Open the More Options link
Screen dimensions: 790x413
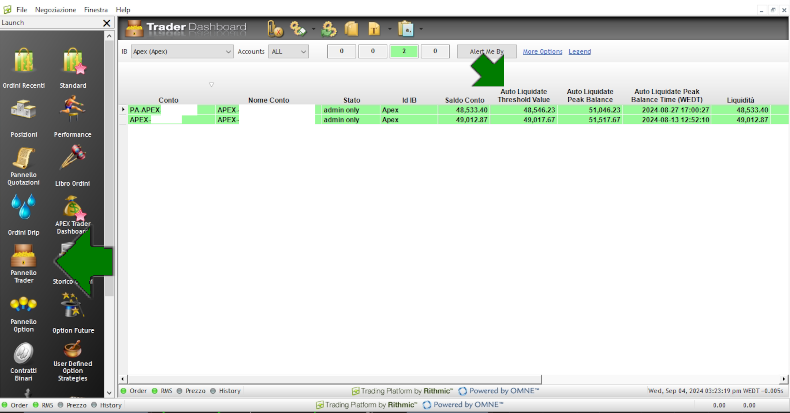pos(542,51)
